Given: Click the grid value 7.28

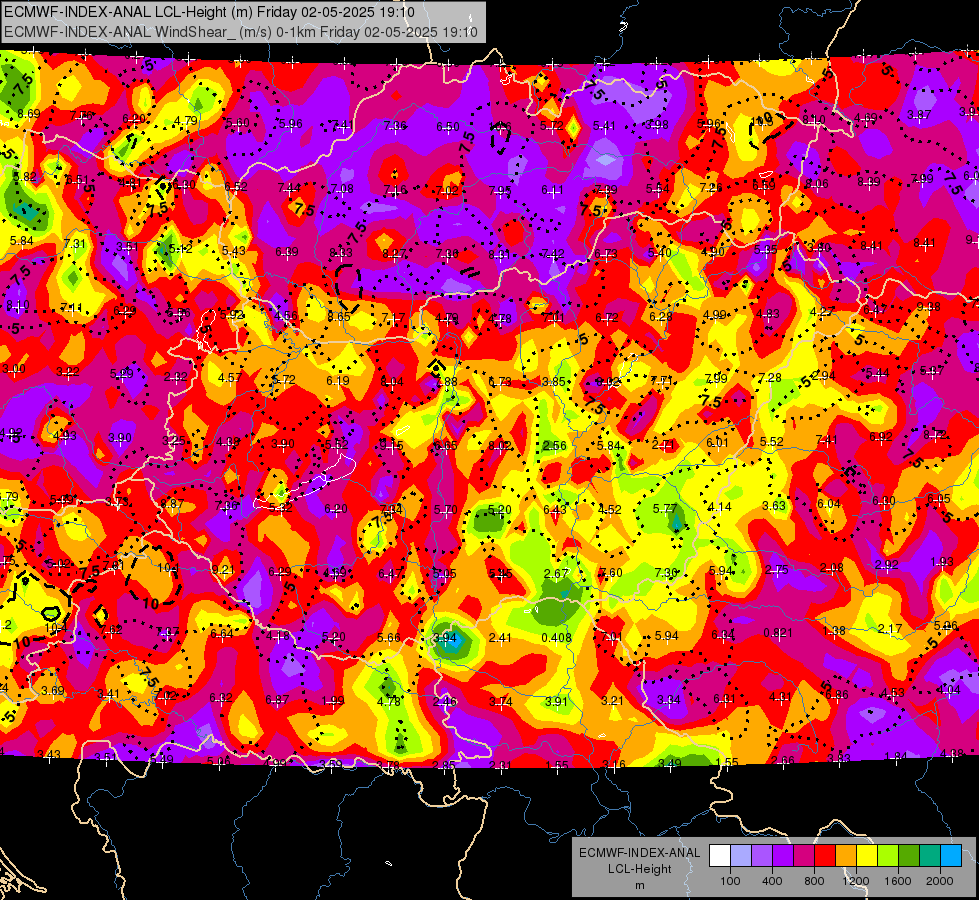Looking at the screenshot, I should pyautogui.click(x=770, y=377).
